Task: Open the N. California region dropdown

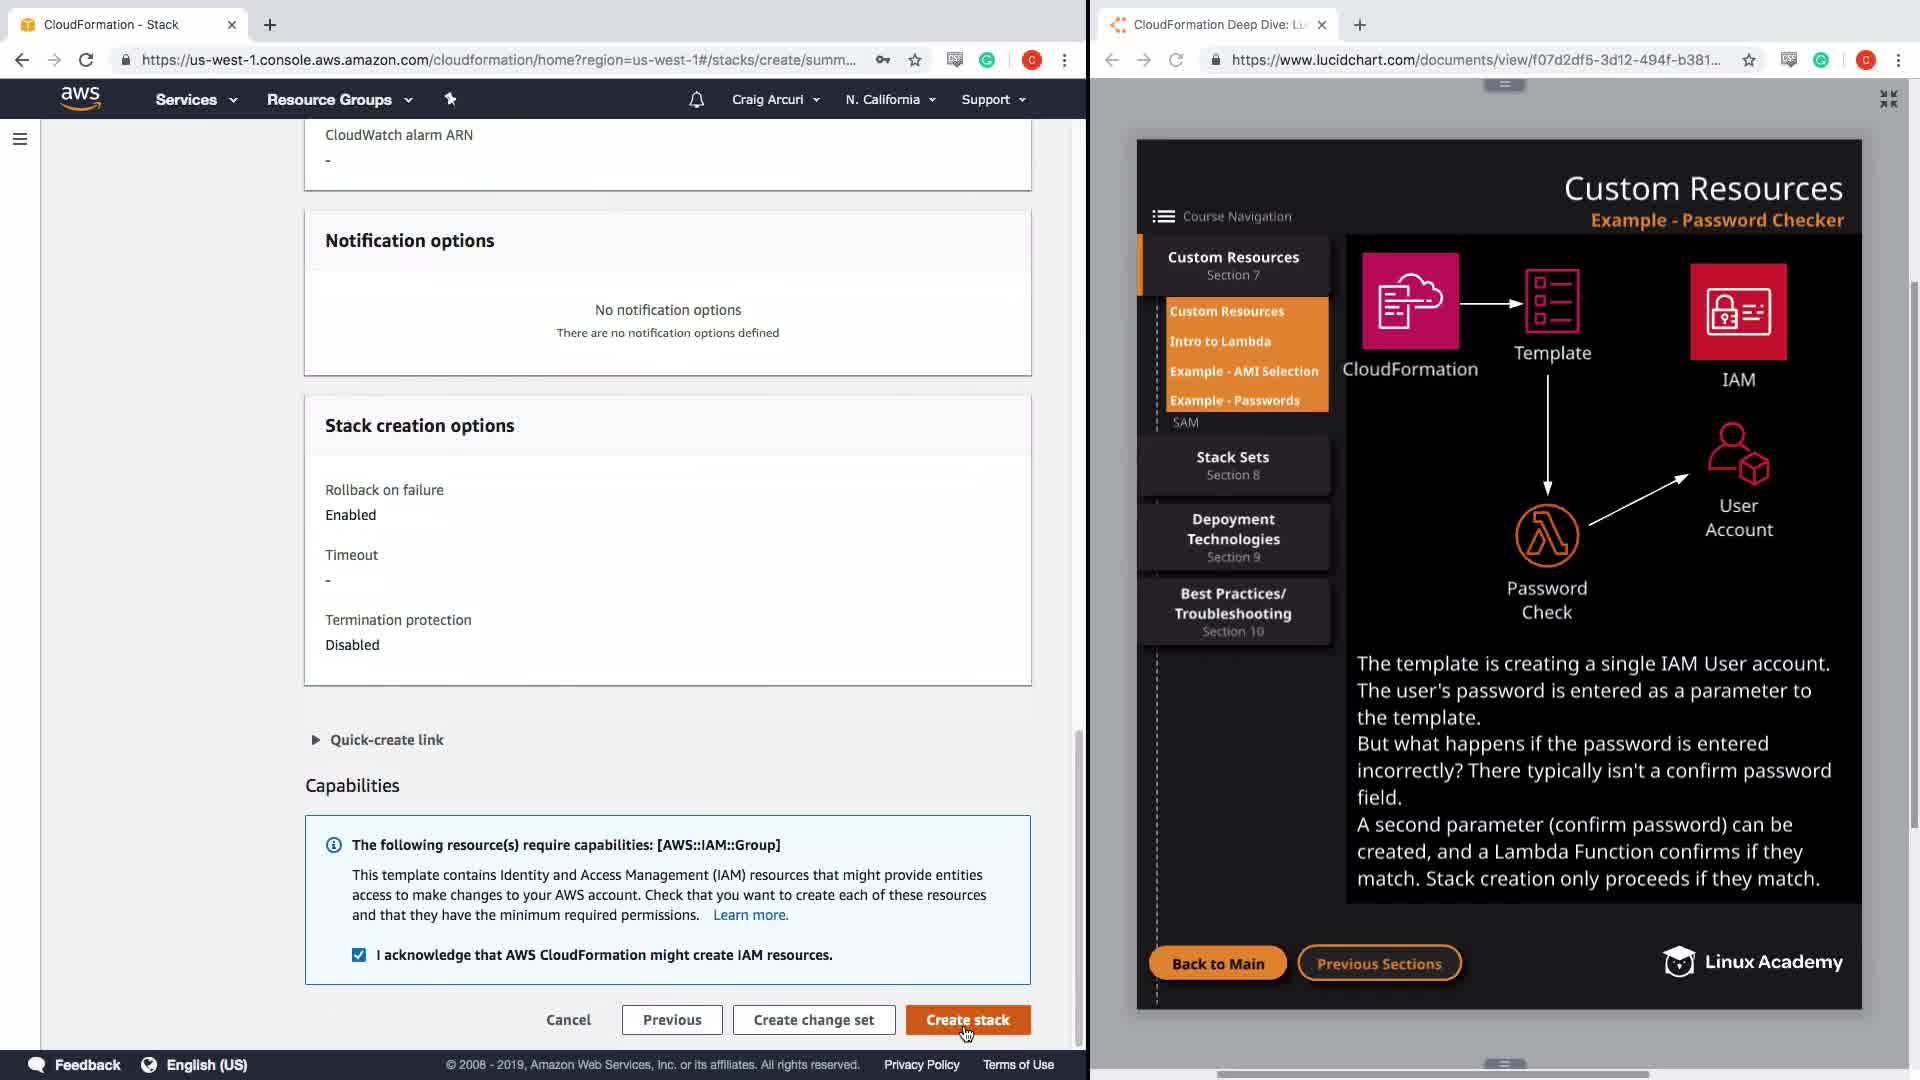Action: (890, 100)
